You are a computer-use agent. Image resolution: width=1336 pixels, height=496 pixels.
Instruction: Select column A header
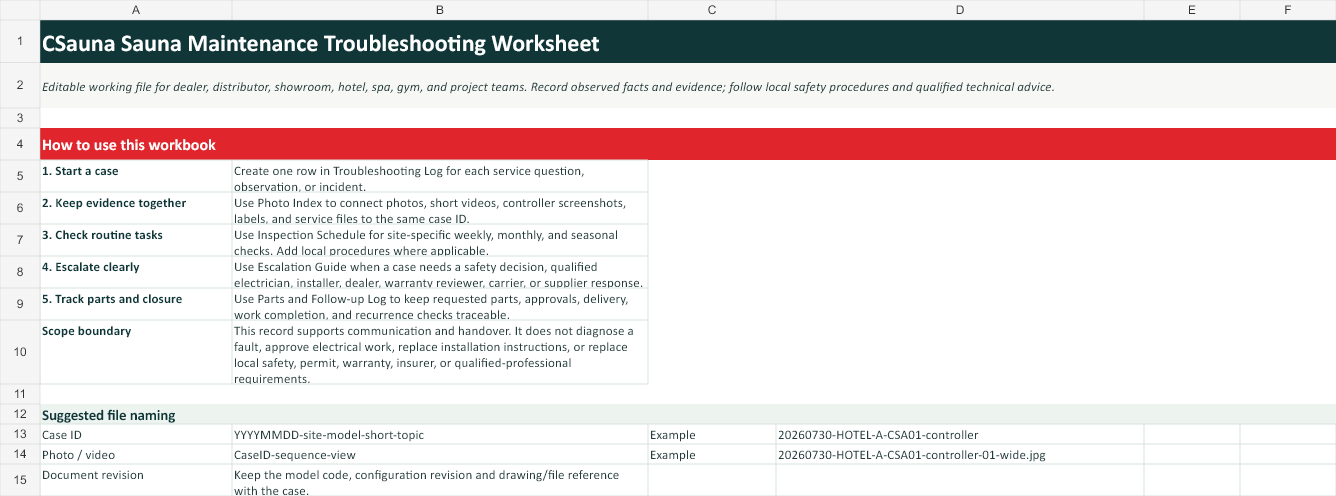point(136,10)
